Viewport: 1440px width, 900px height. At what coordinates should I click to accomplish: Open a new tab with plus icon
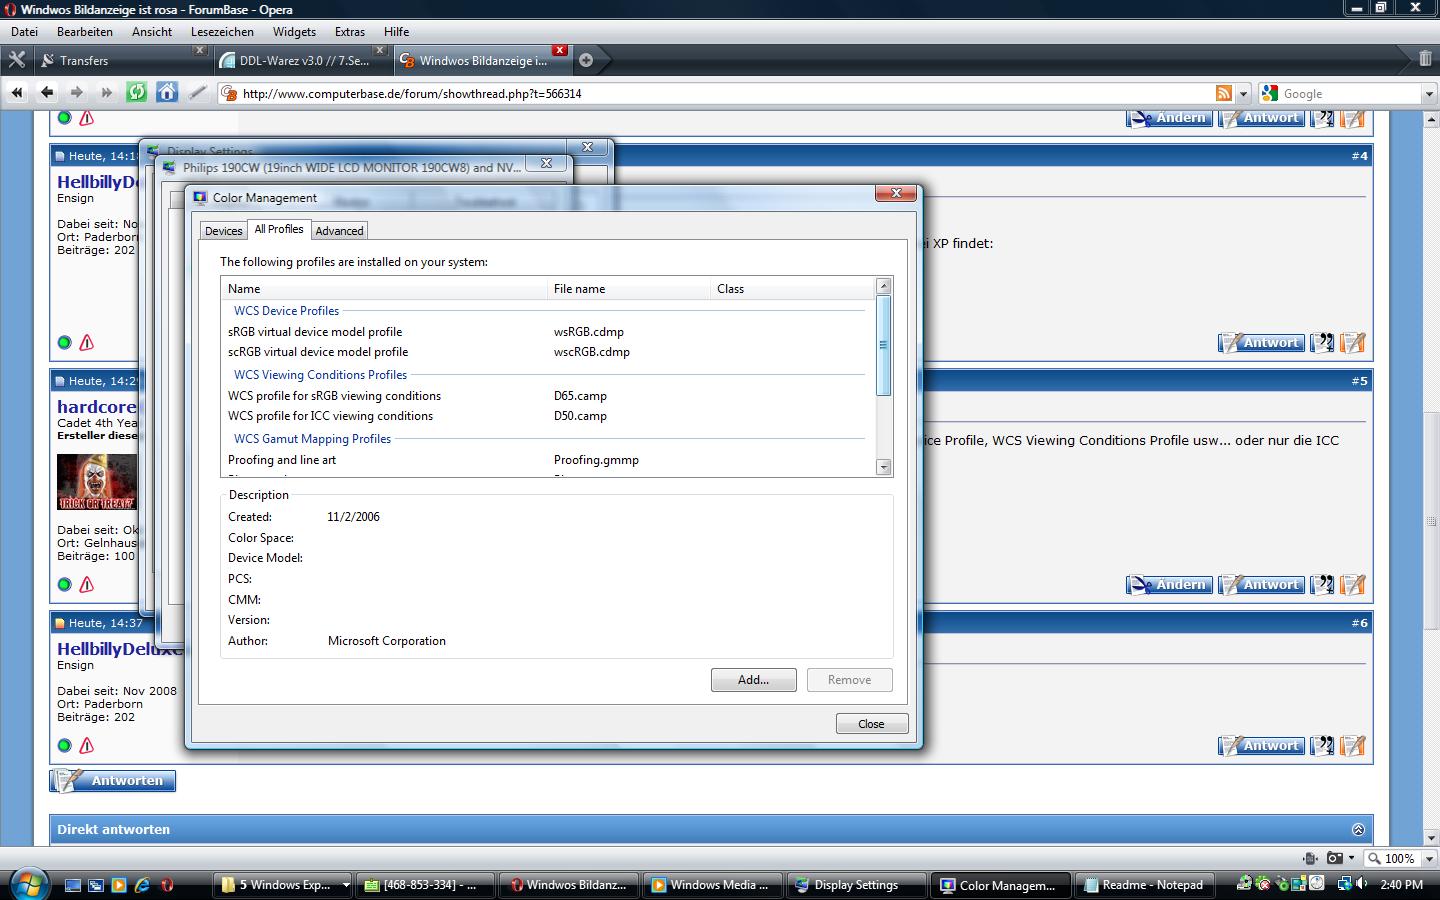(x=586, y=60)
